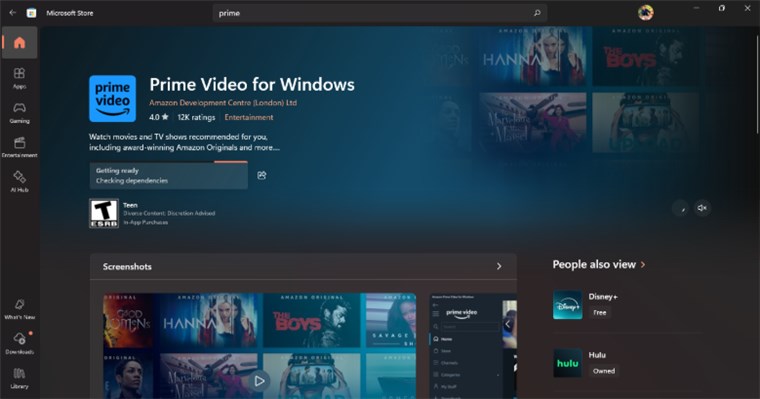Click the app description text
Viewport: 760px width, 399px height.
click(184, 142)
